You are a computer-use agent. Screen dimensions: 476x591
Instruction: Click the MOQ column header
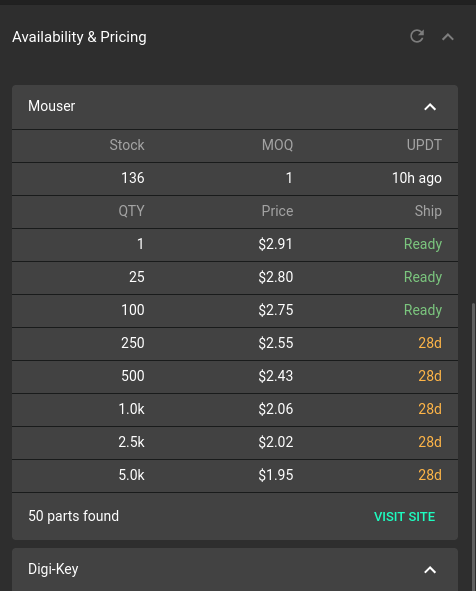point(277,145)
